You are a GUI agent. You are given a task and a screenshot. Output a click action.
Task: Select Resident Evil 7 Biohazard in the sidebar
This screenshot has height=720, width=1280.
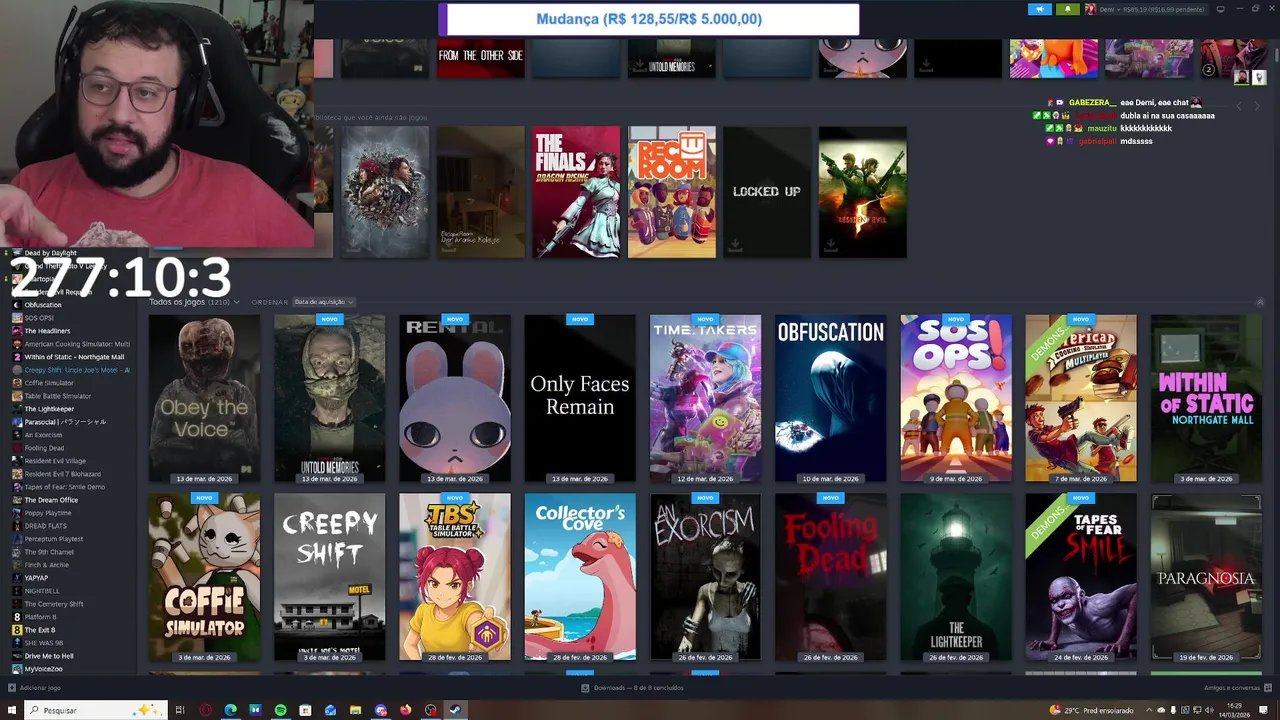(x=62, y=474)
